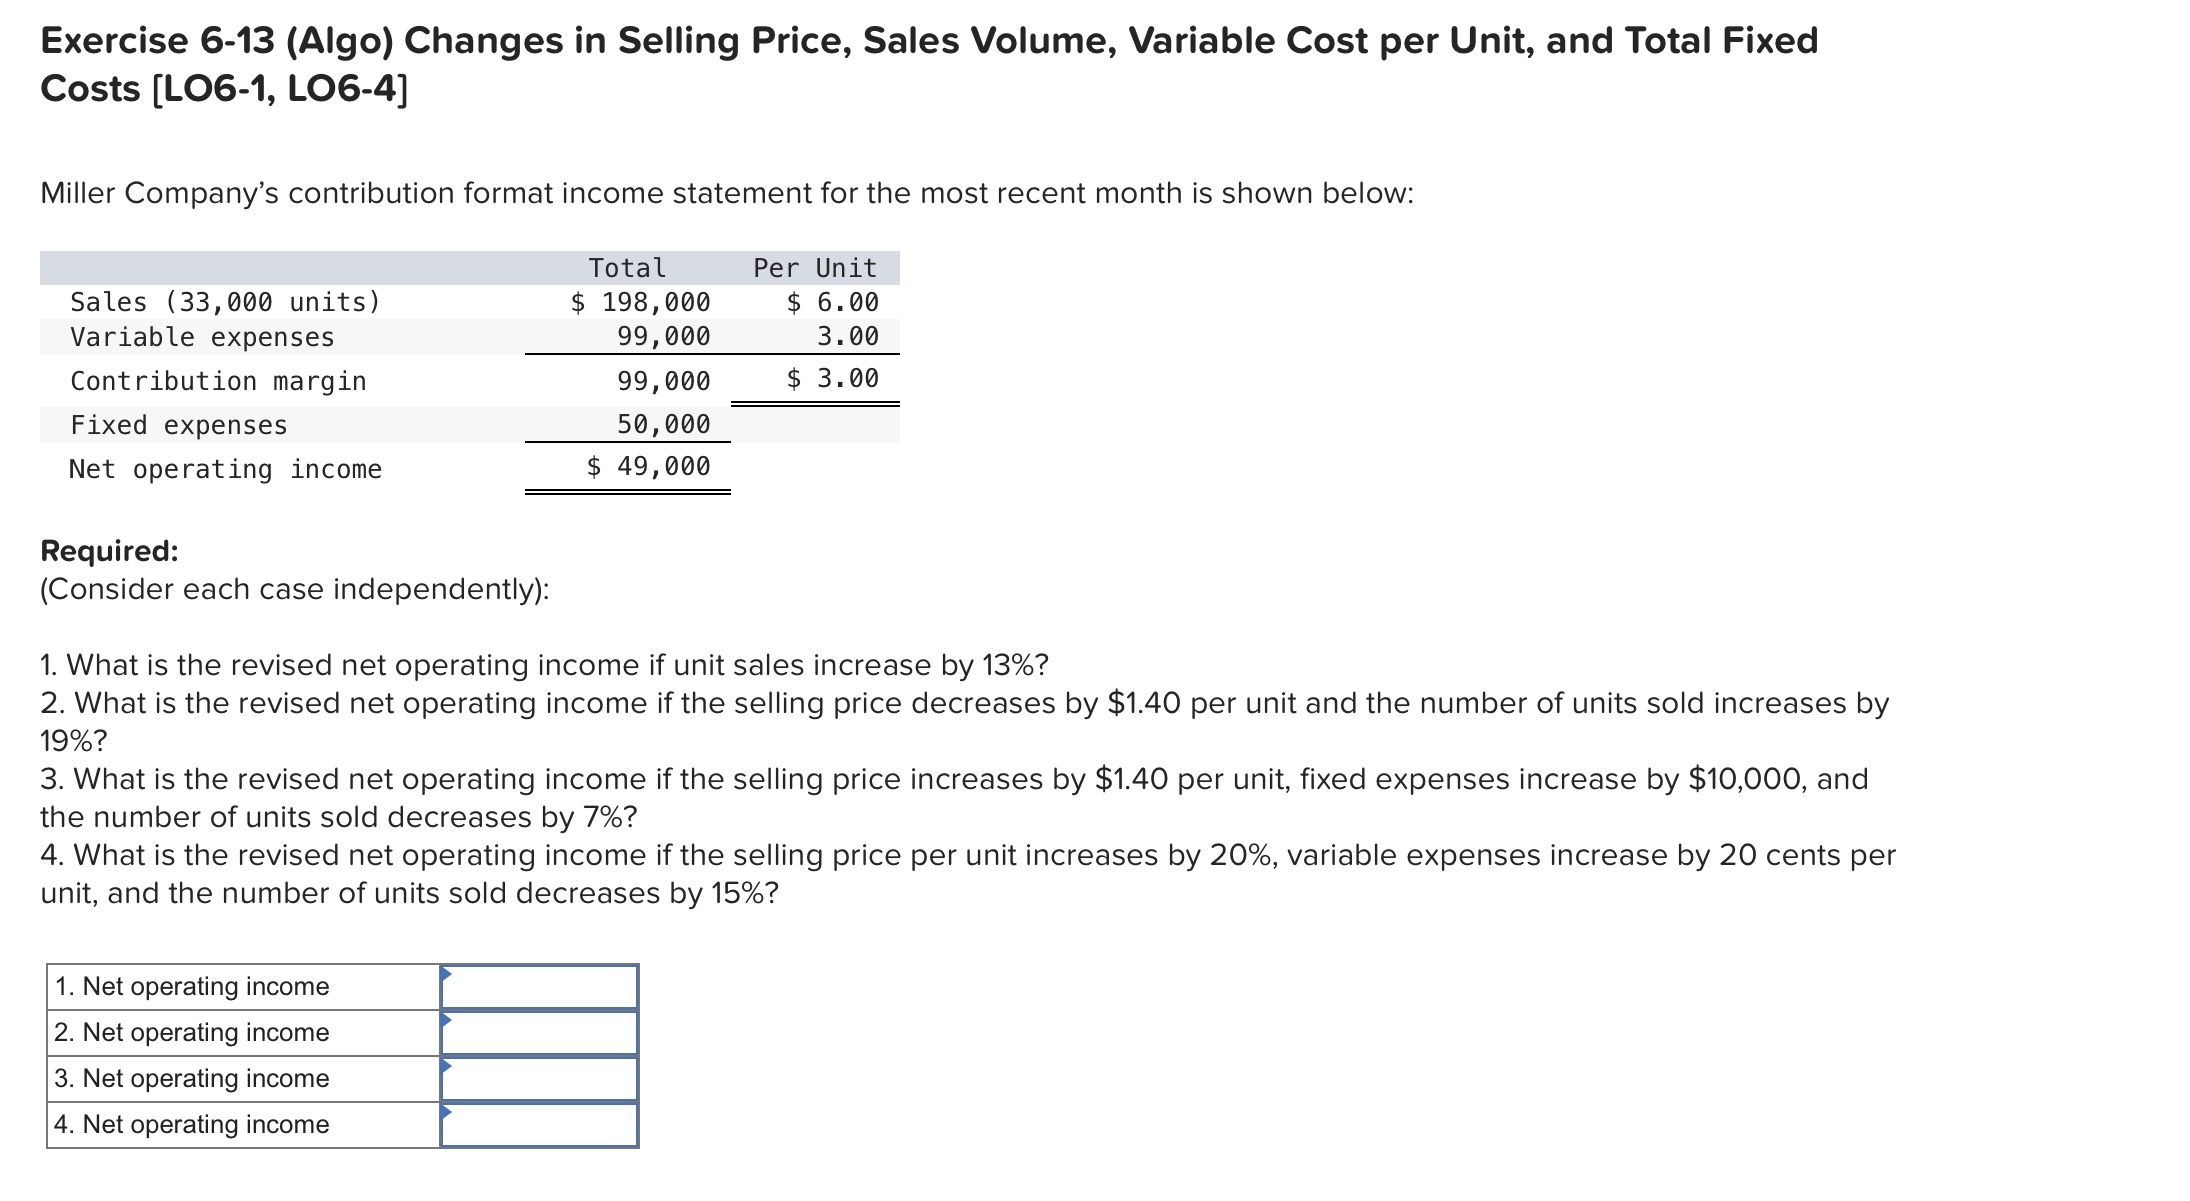Click the $ 6.00 Per Unit value

(x=830, y=302)
